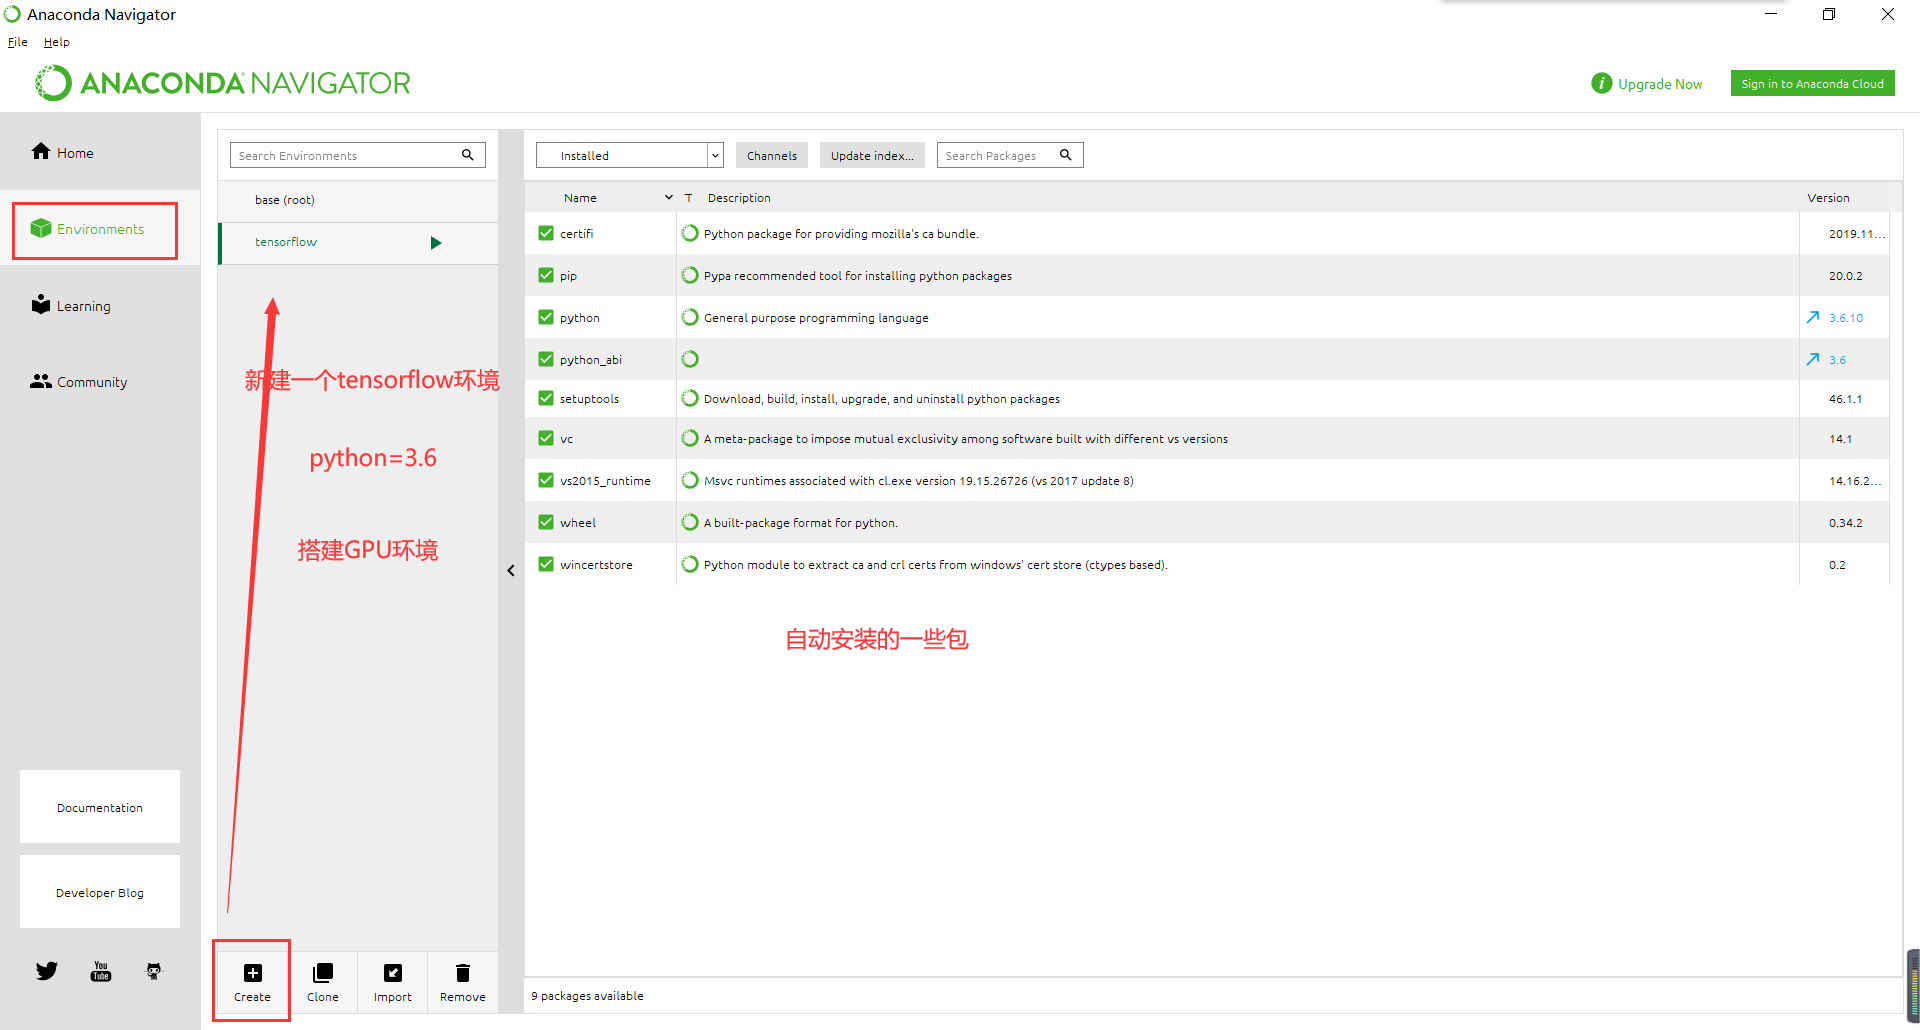This screenshot has height=1030, width=1920.
Task: Uncheck the pip package checkbox
Action: [x=546, y=275]
